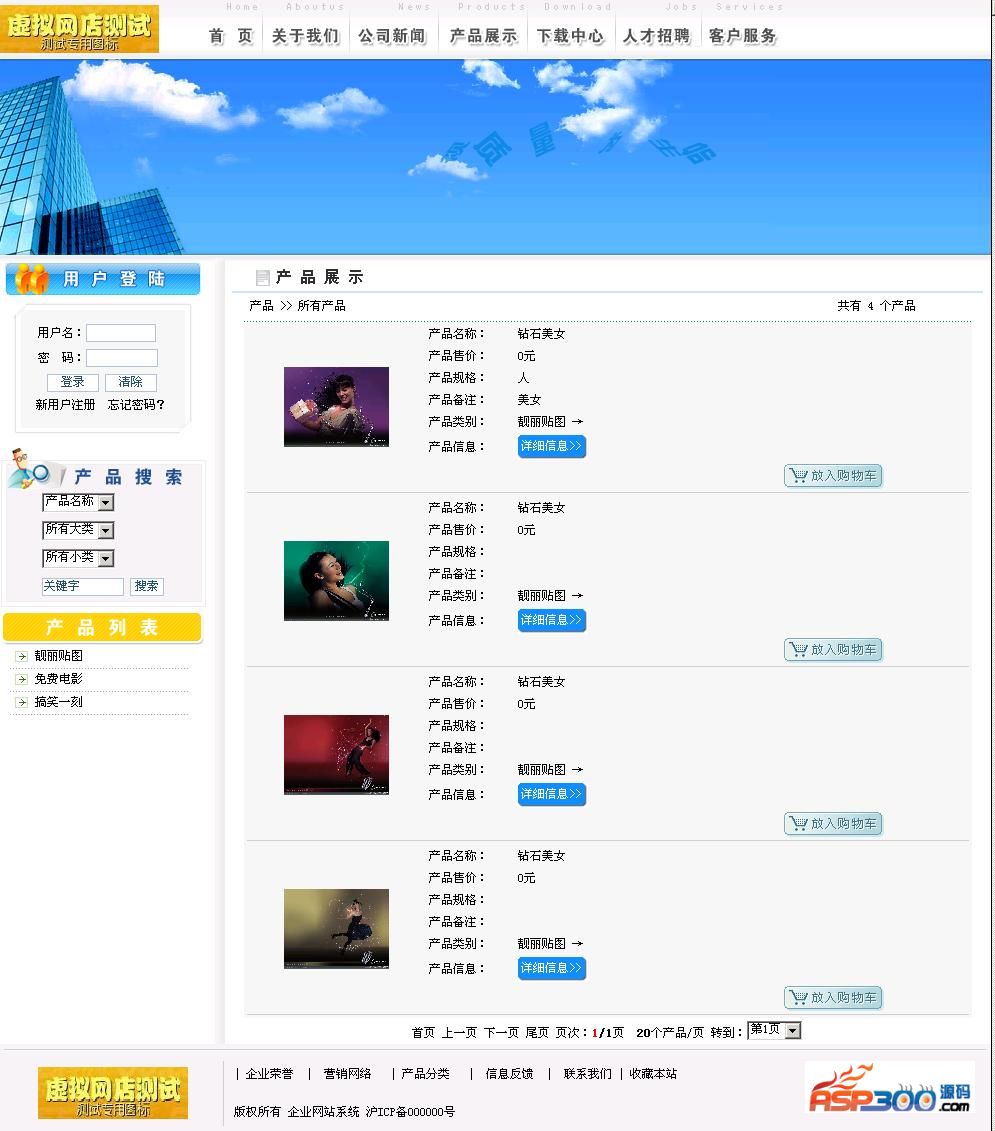995x1131 pixels.
Task: Open the 搞笑一刻 category
Action: [x=58, y=702]
